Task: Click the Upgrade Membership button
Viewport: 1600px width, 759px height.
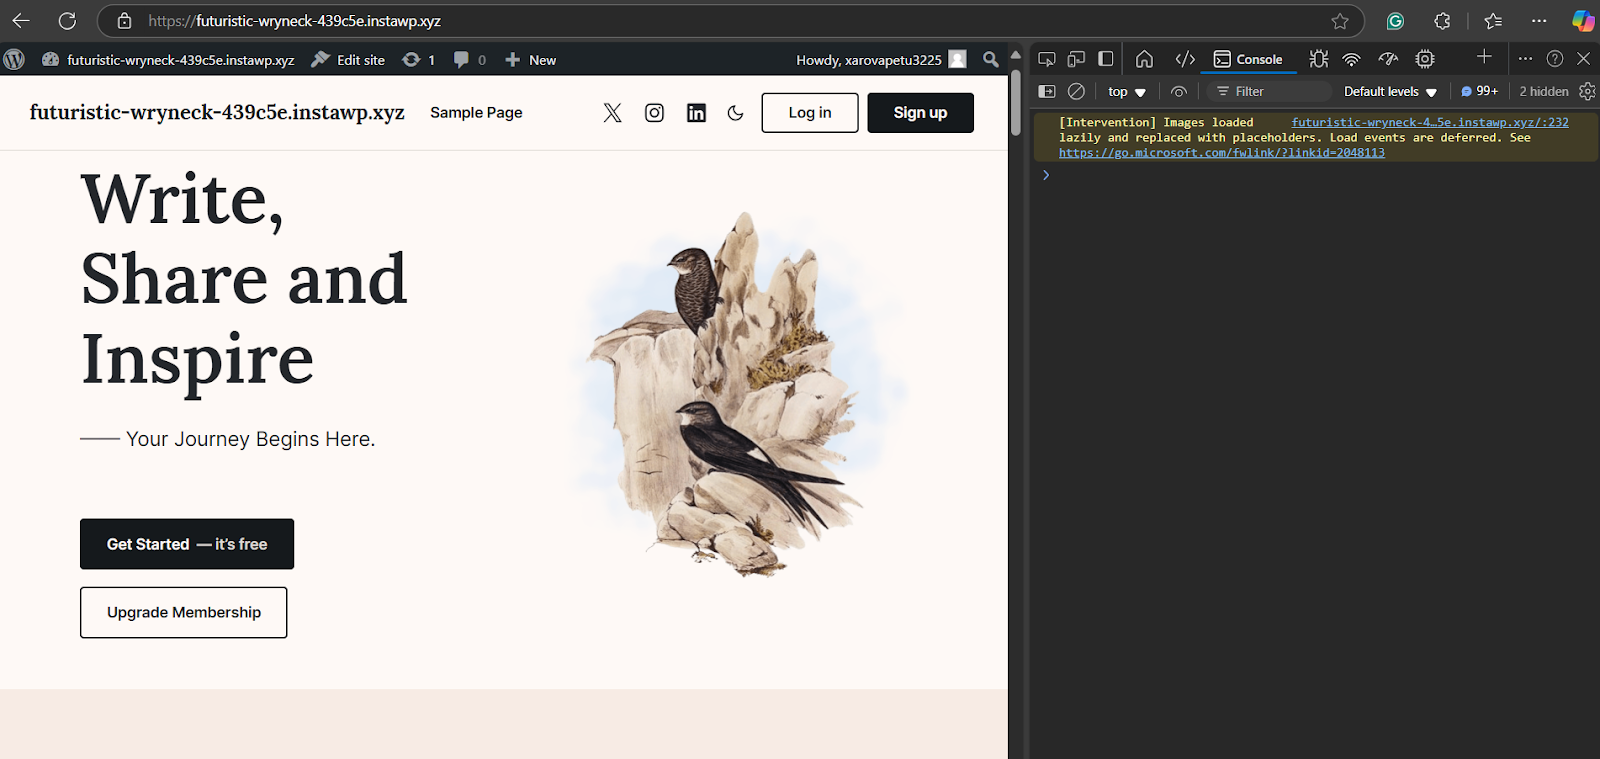Action: click(x=184, y=612)
